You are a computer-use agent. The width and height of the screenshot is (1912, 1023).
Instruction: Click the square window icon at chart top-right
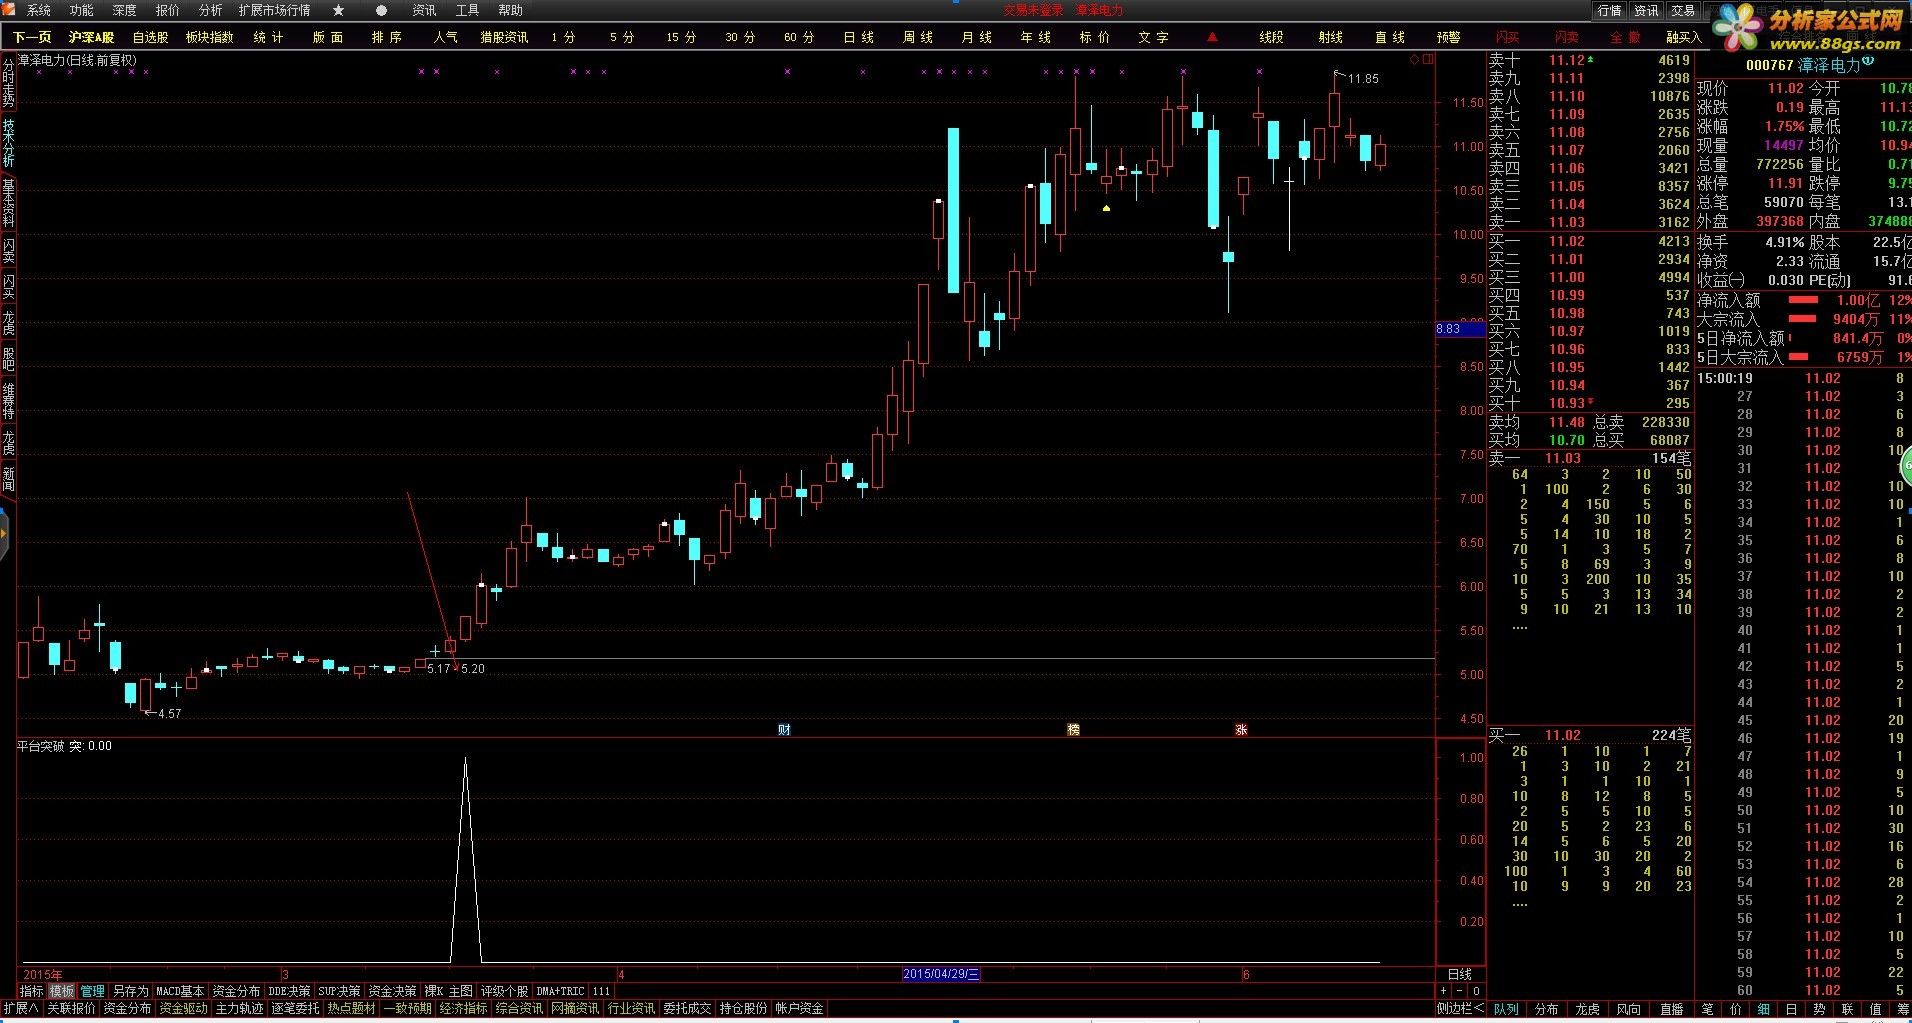click(1427, 60)
